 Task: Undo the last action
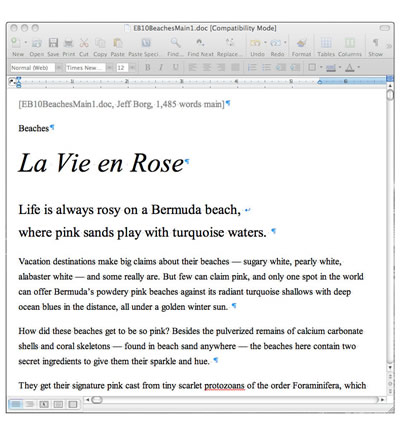255,43
